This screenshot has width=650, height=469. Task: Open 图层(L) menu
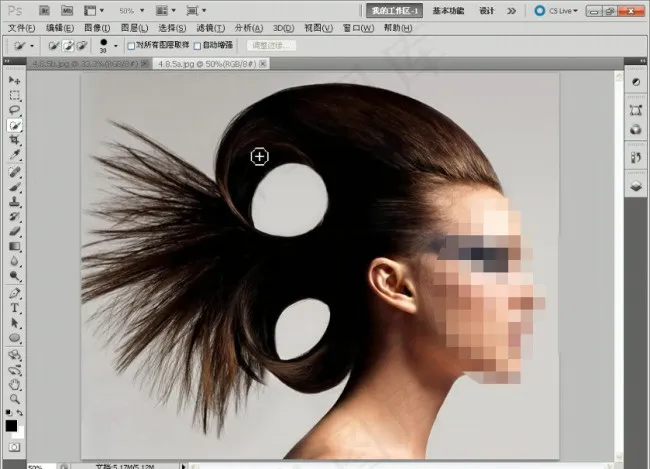pos(134,28)
